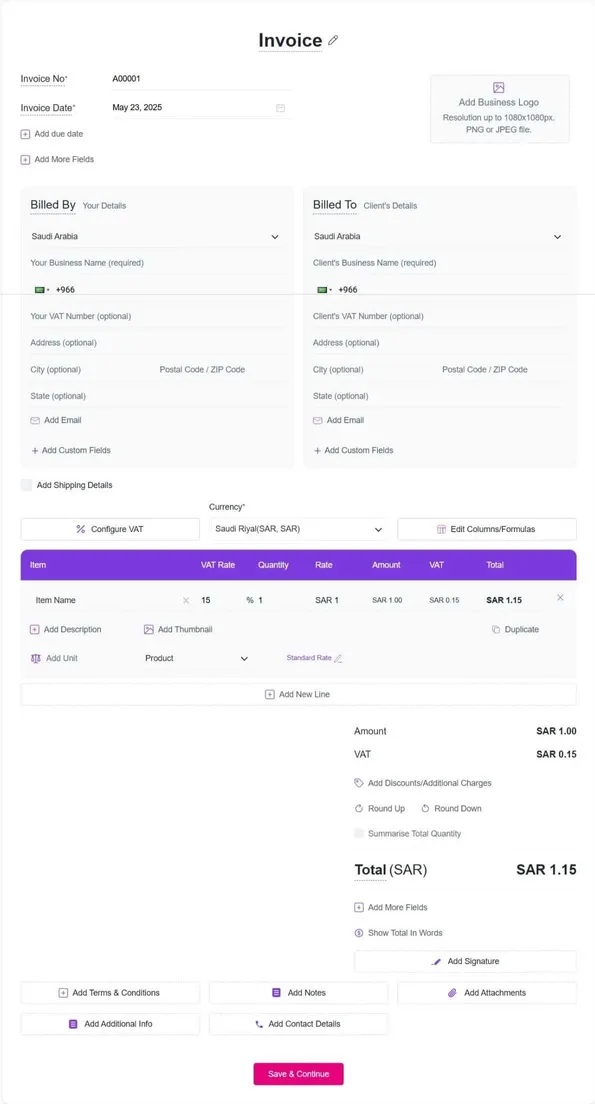Edit Standard Rate using its pencil icon

338,658
